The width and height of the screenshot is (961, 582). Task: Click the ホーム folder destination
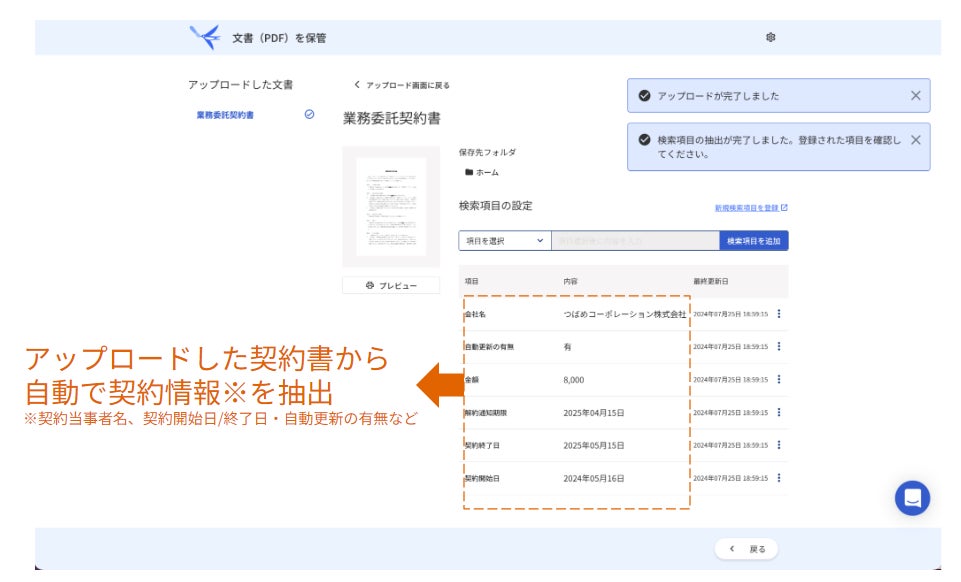pyautogui.click(x=482, y=172)
